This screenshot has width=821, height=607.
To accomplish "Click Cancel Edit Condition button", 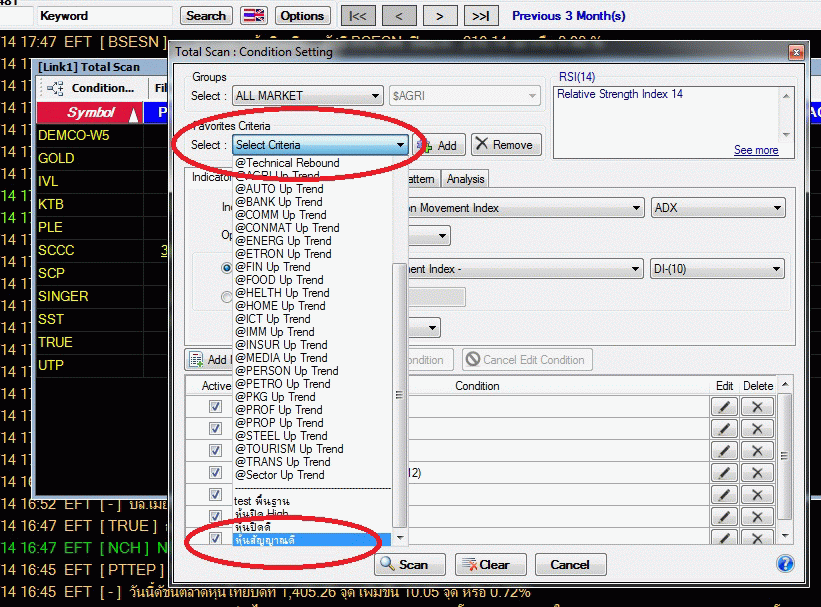I will [527, 360].
